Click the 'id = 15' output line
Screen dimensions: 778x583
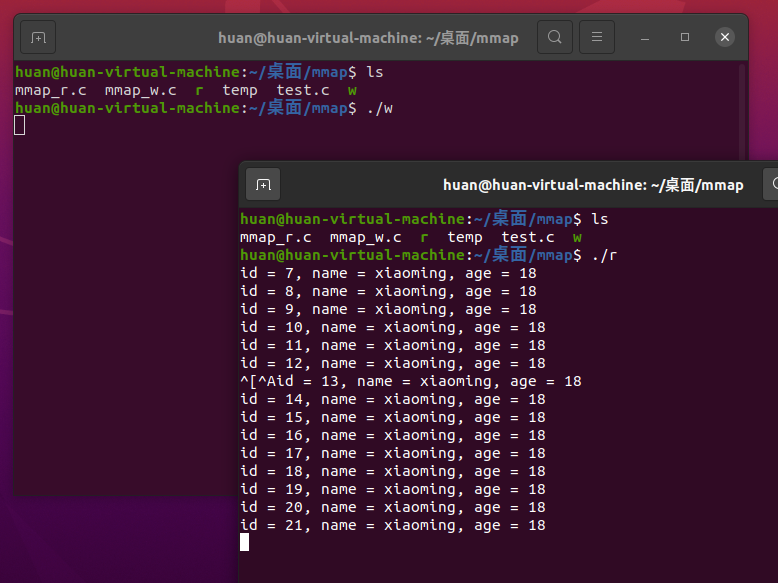point(393,417)
